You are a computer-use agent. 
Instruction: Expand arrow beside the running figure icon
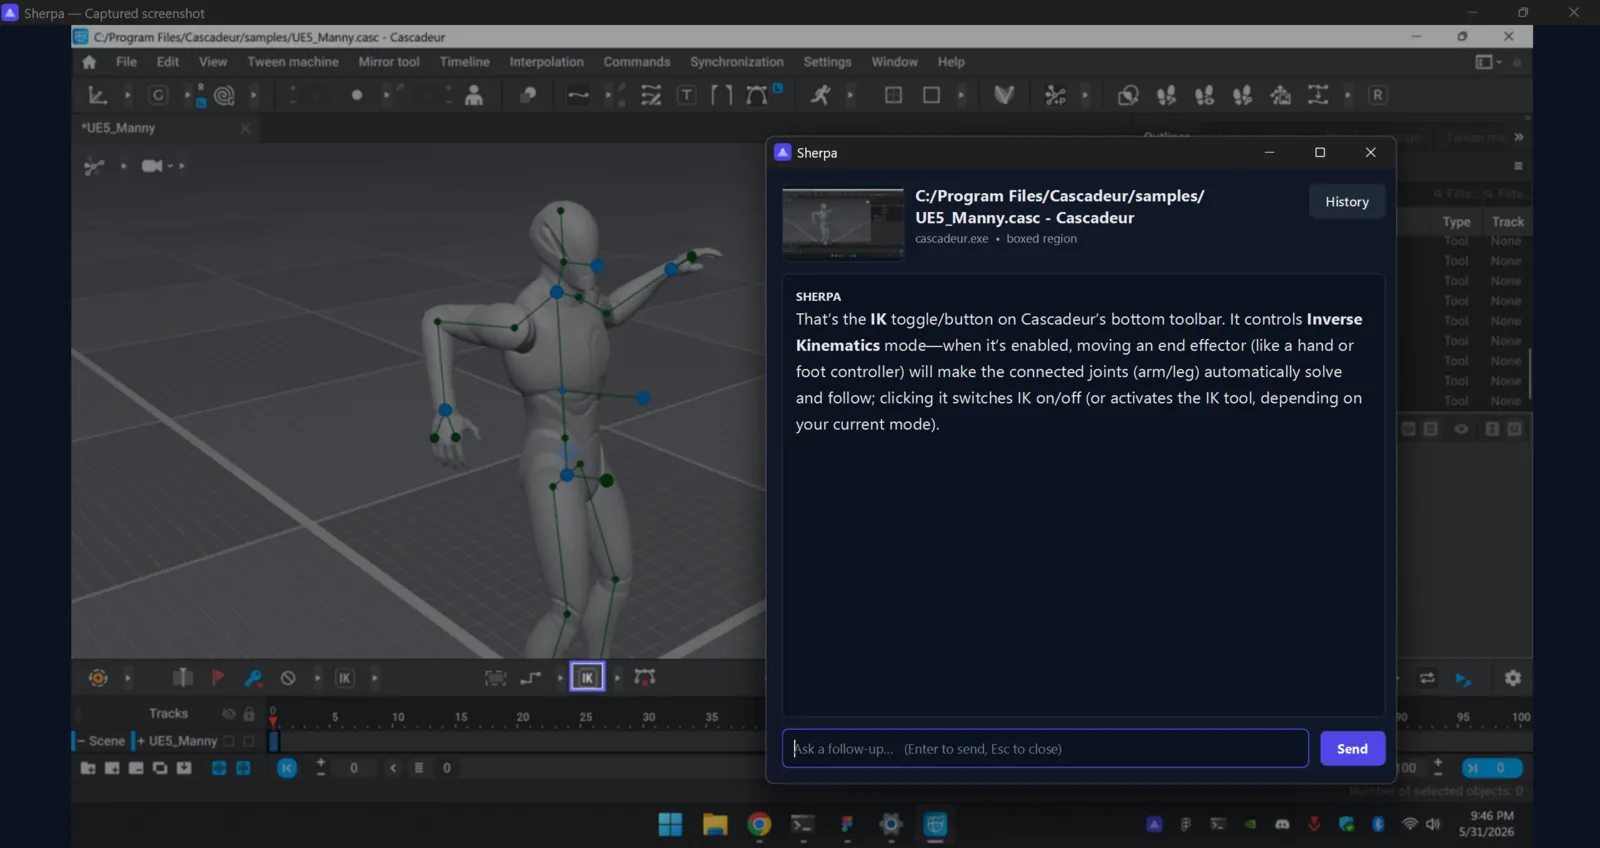[x=850, y=95]
